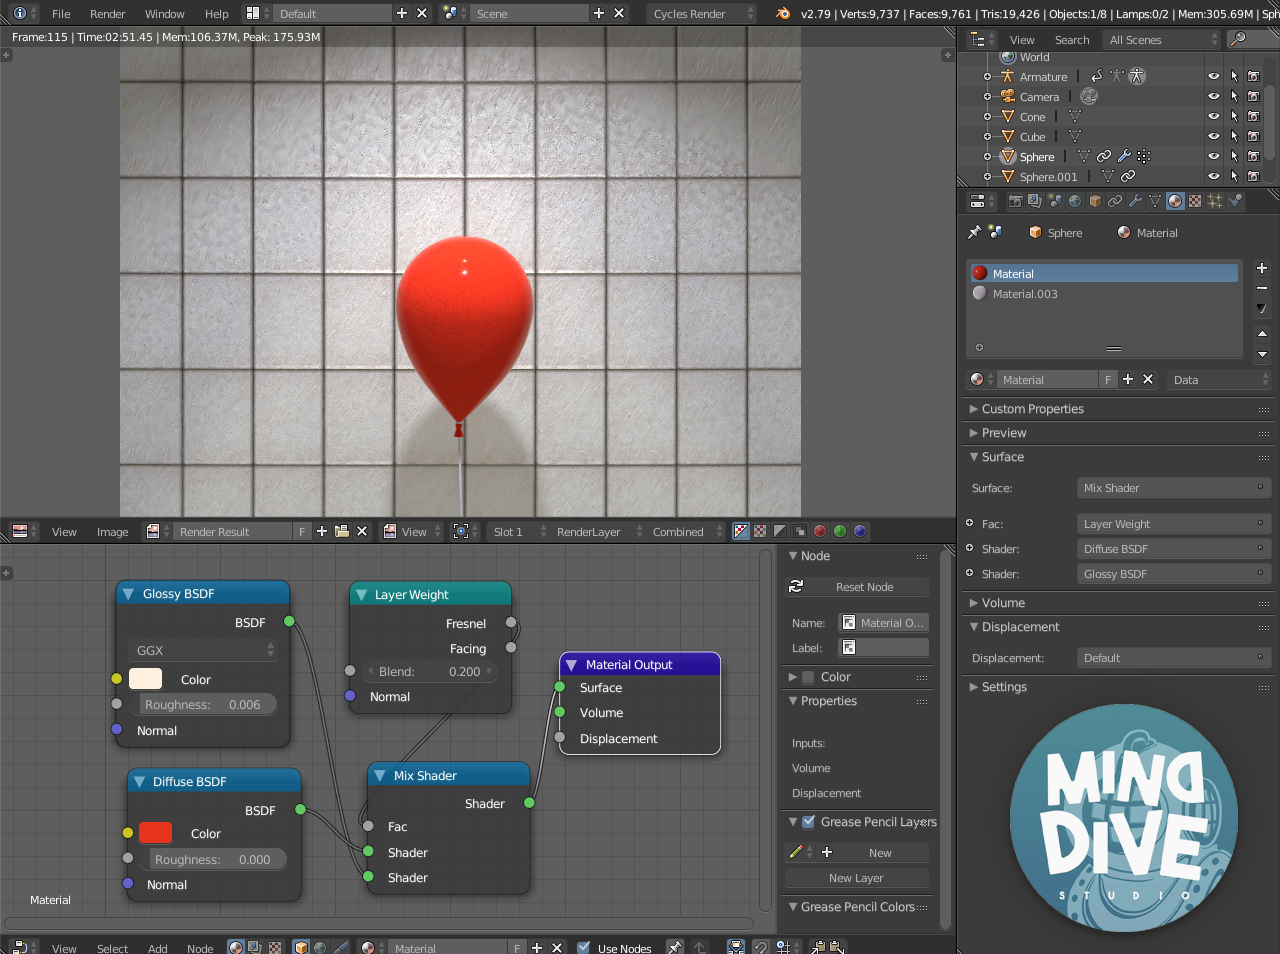Open the Render properties camera tab

pyautogui.click(x=1015, y=201)
